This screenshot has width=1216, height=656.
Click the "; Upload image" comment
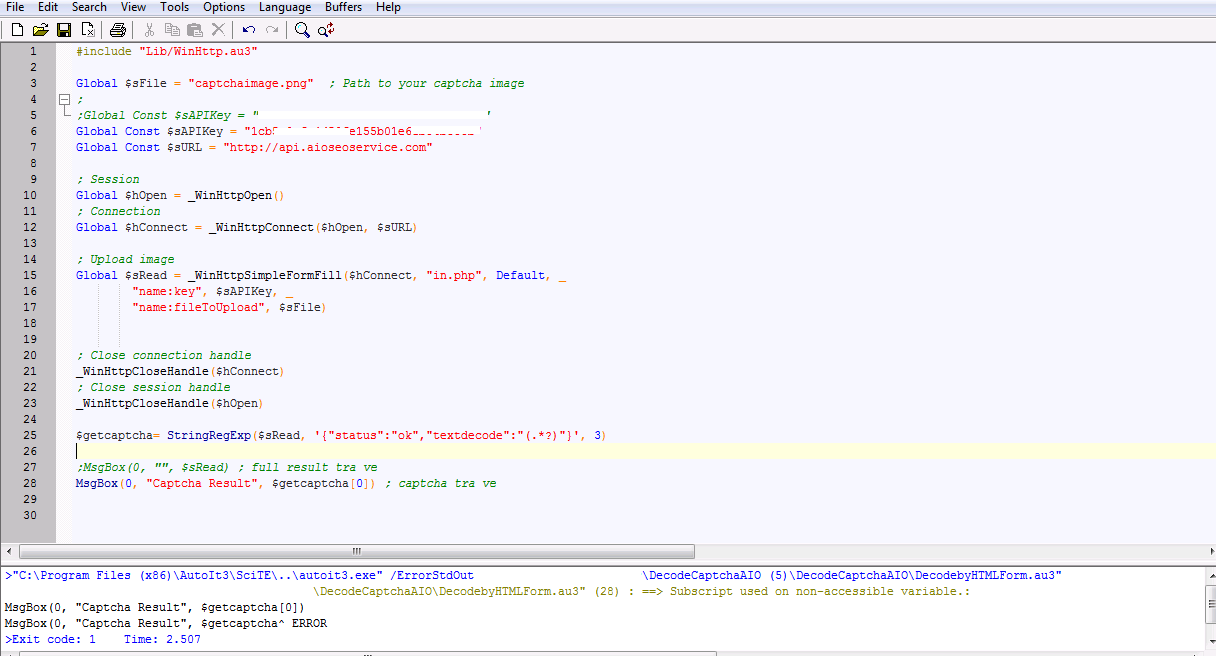(125, 259)
